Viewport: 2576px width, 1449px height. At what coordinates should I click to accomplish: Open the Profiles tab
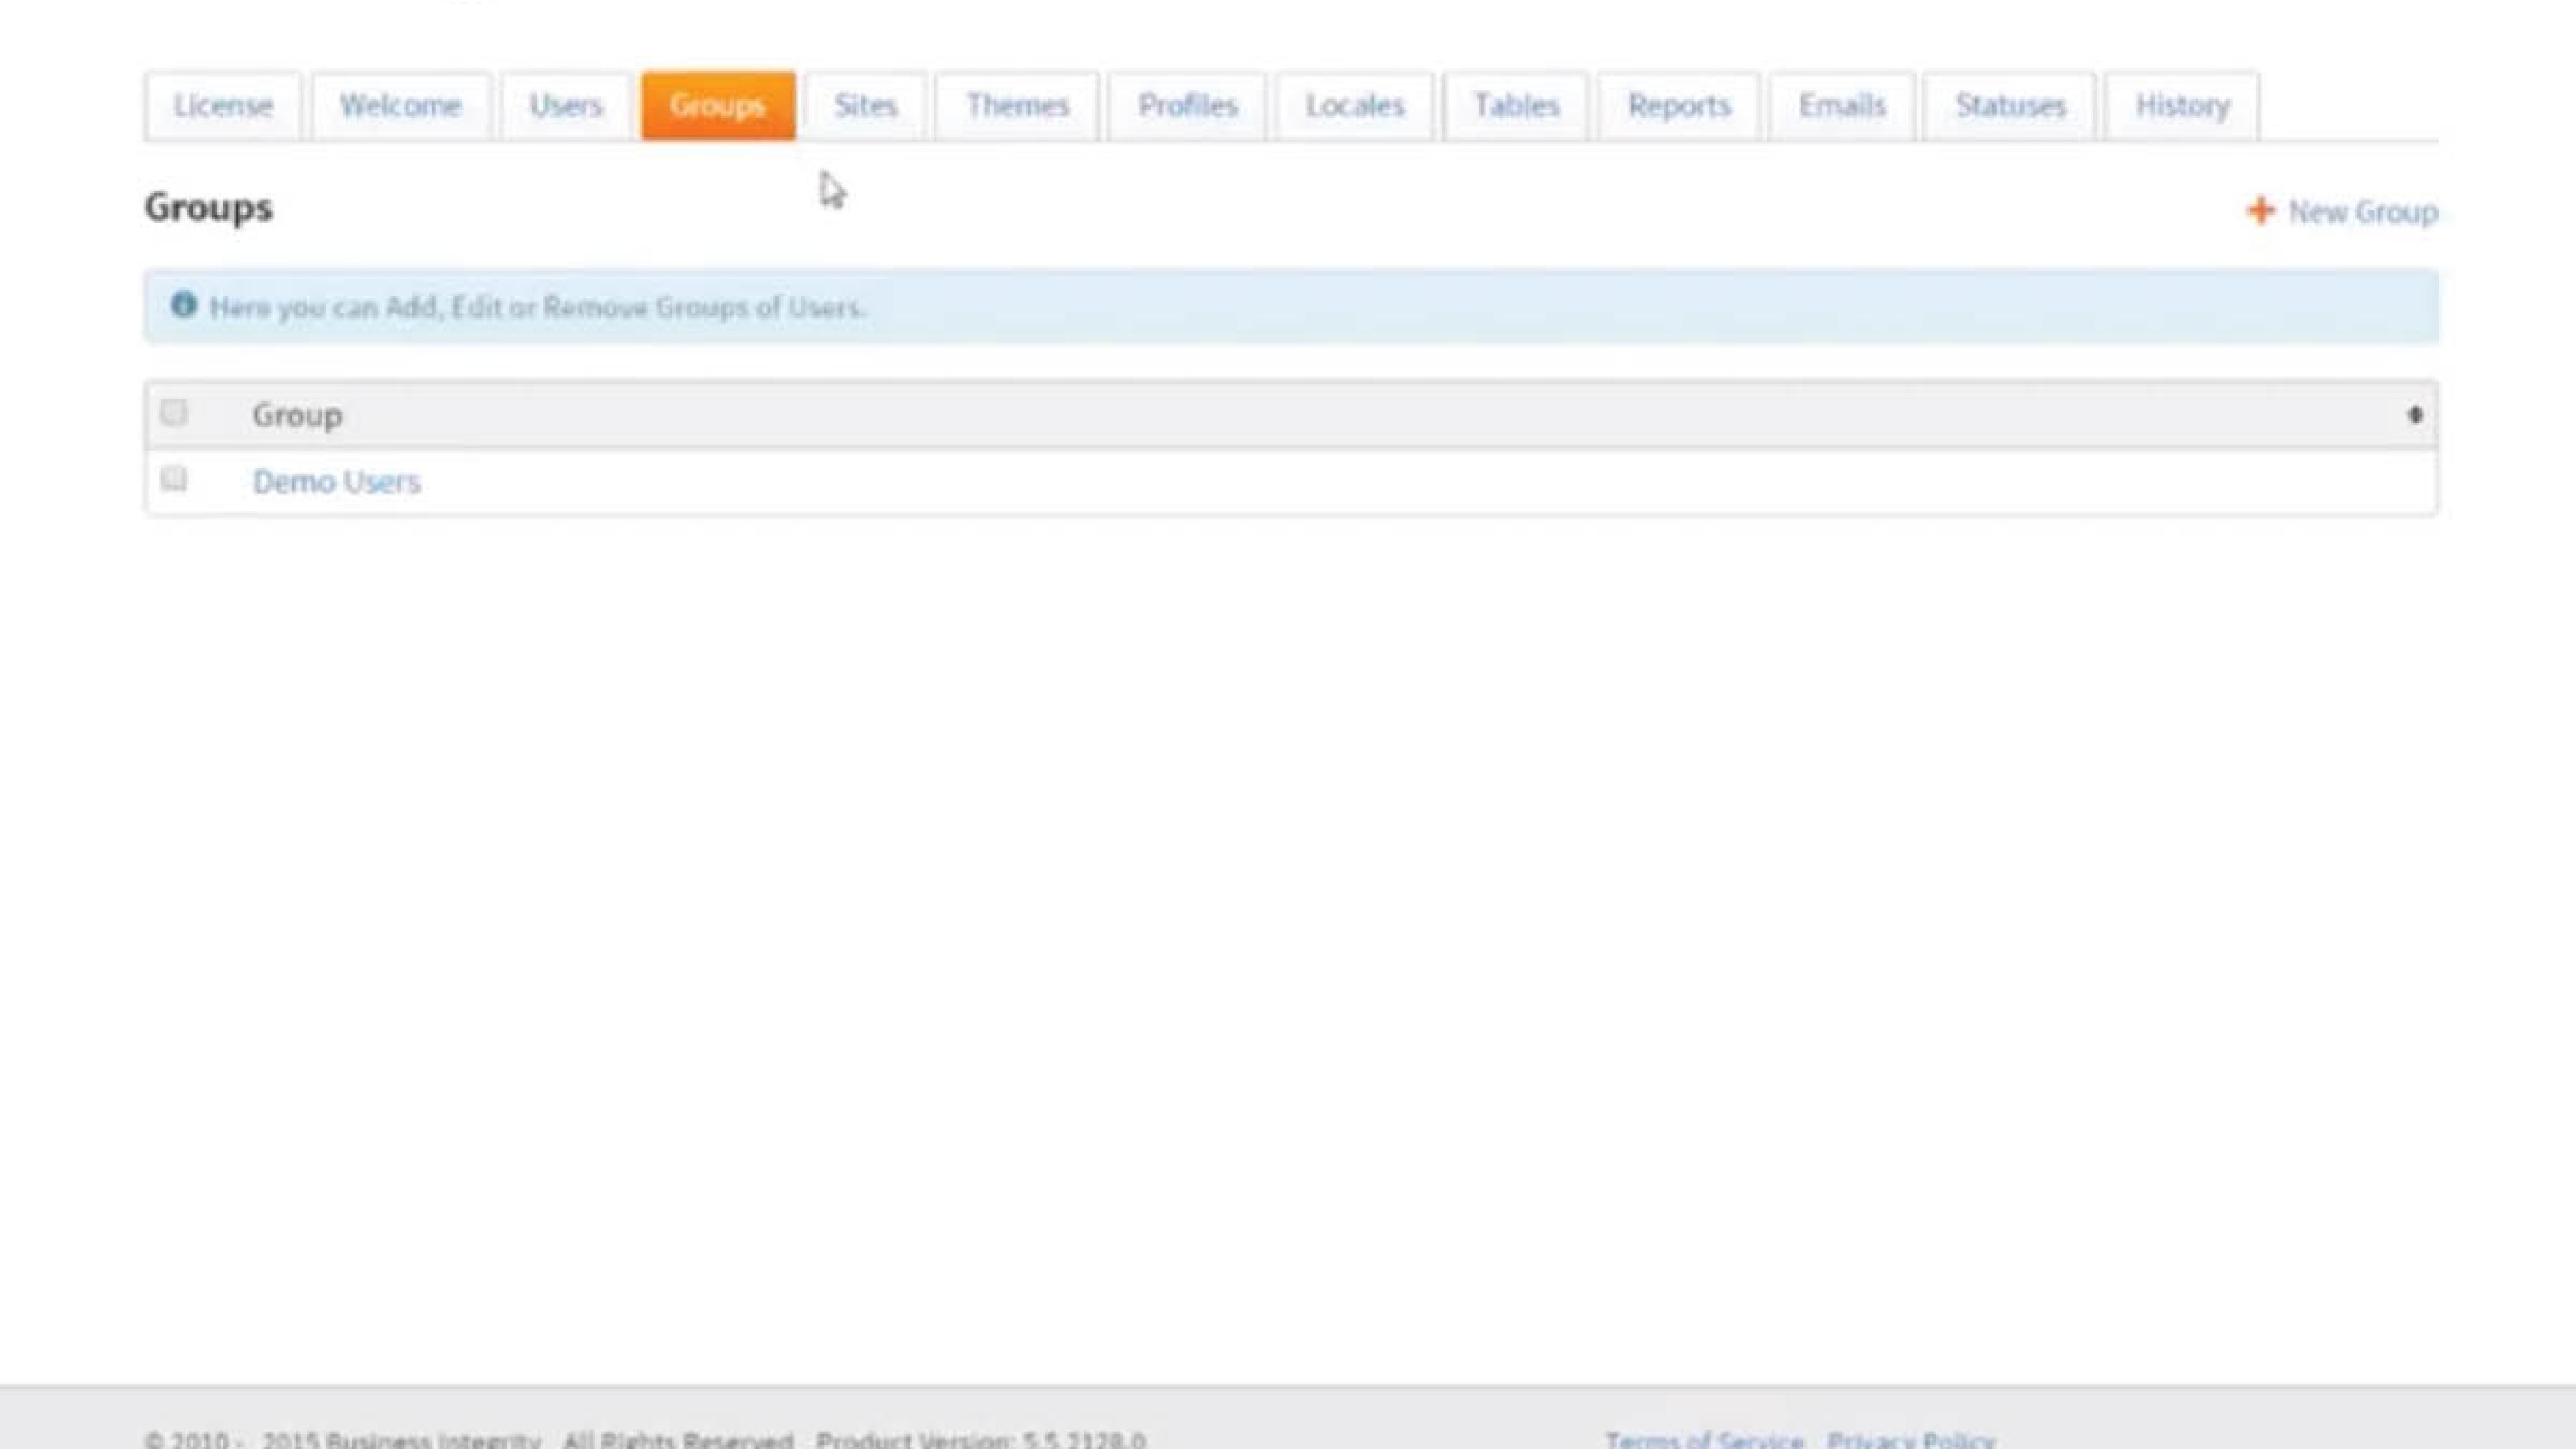(1187, 106)
